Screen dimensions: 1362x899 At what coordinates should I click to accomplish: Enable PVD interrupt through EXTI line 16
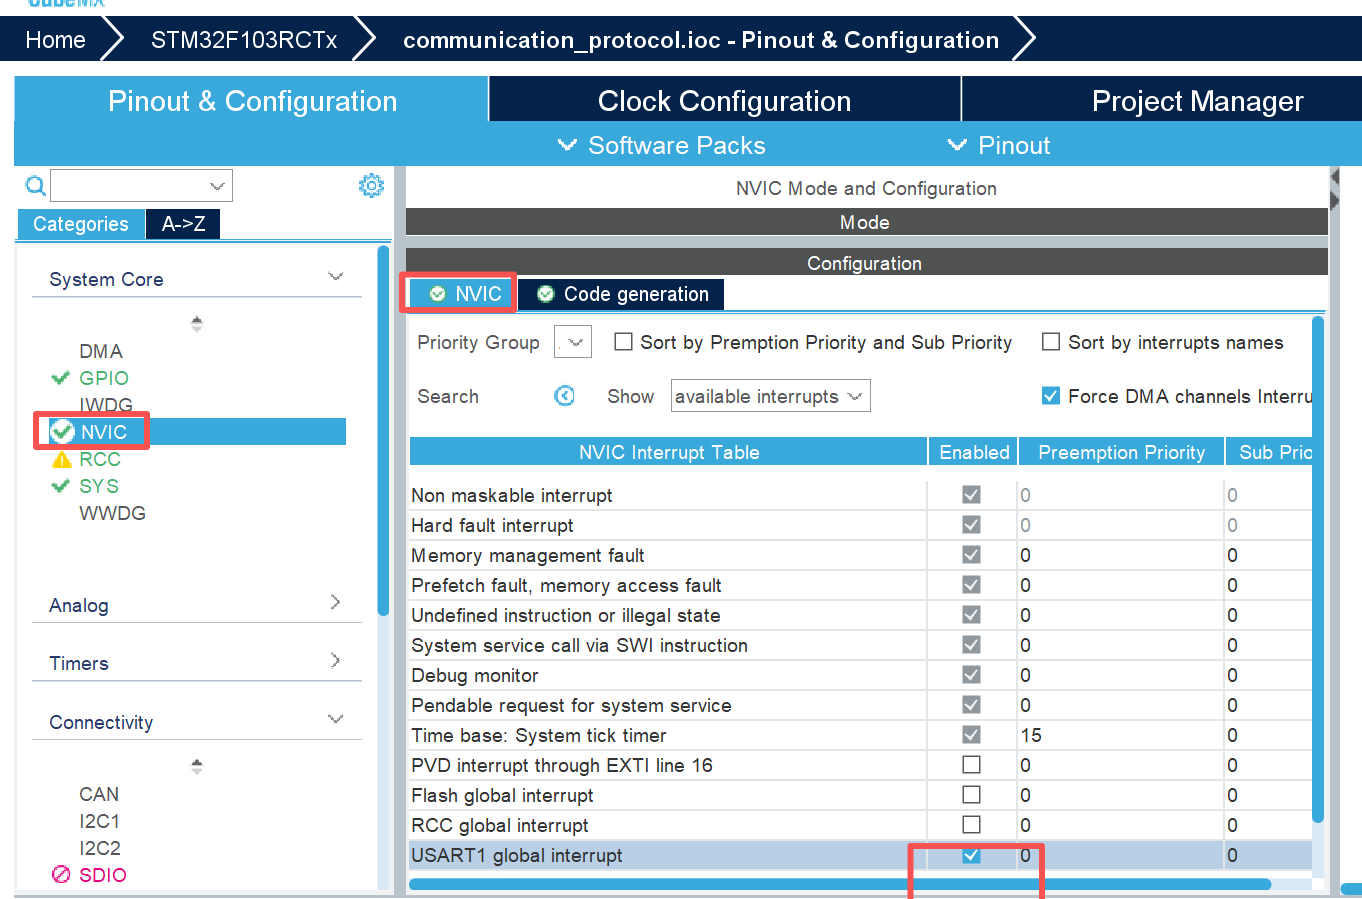(x=971, y=765)
